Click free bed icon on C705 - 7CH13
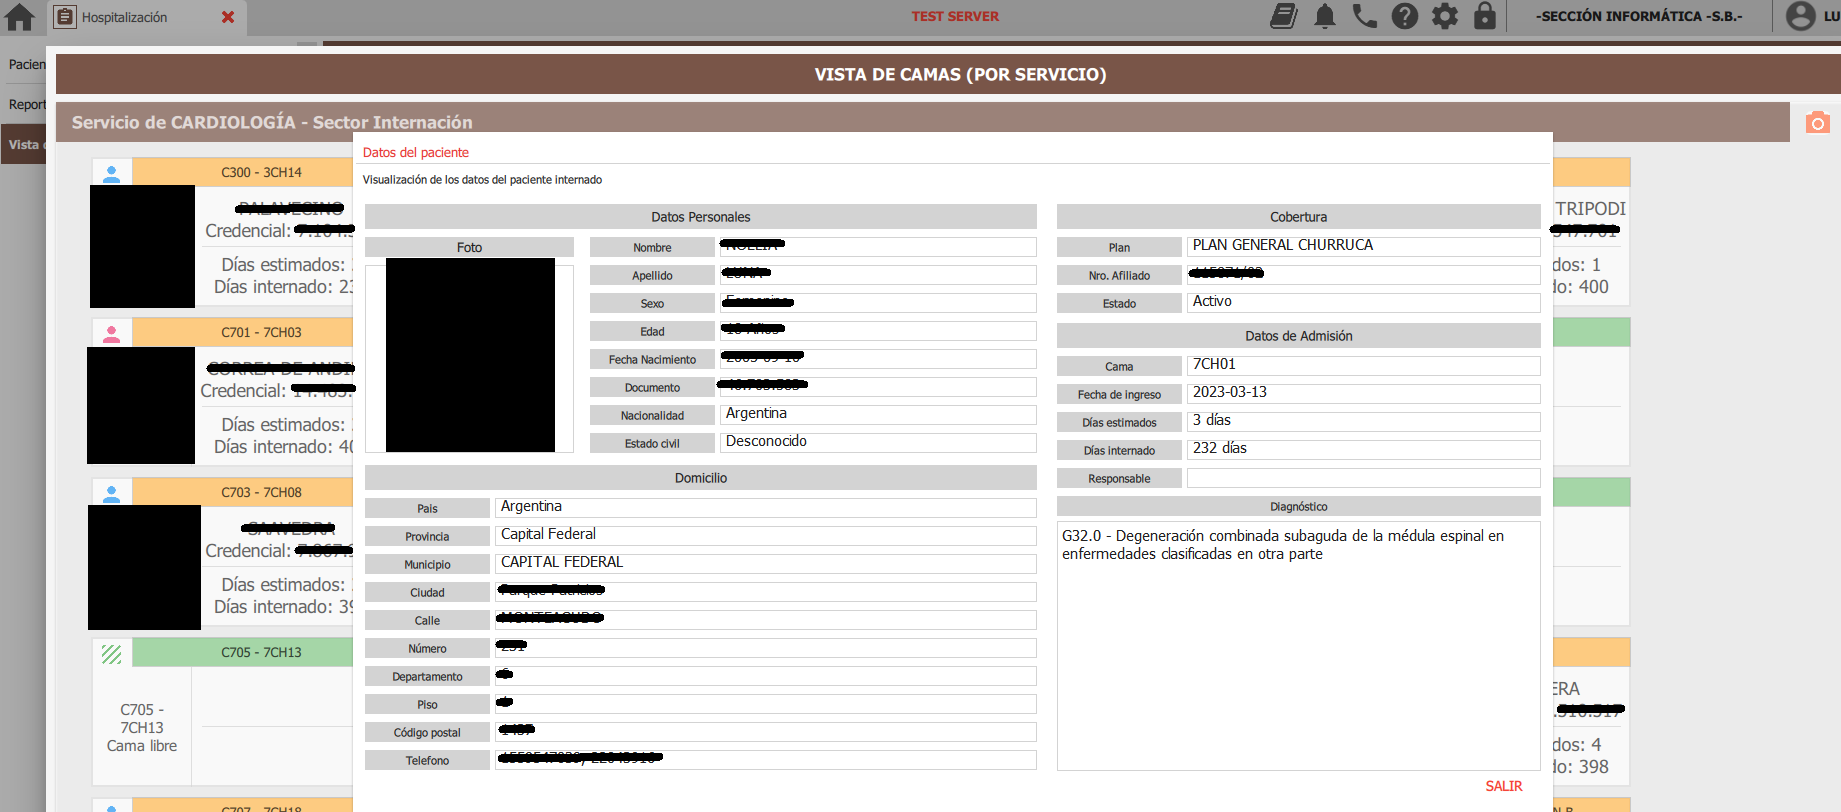 (x=112, y=653)
